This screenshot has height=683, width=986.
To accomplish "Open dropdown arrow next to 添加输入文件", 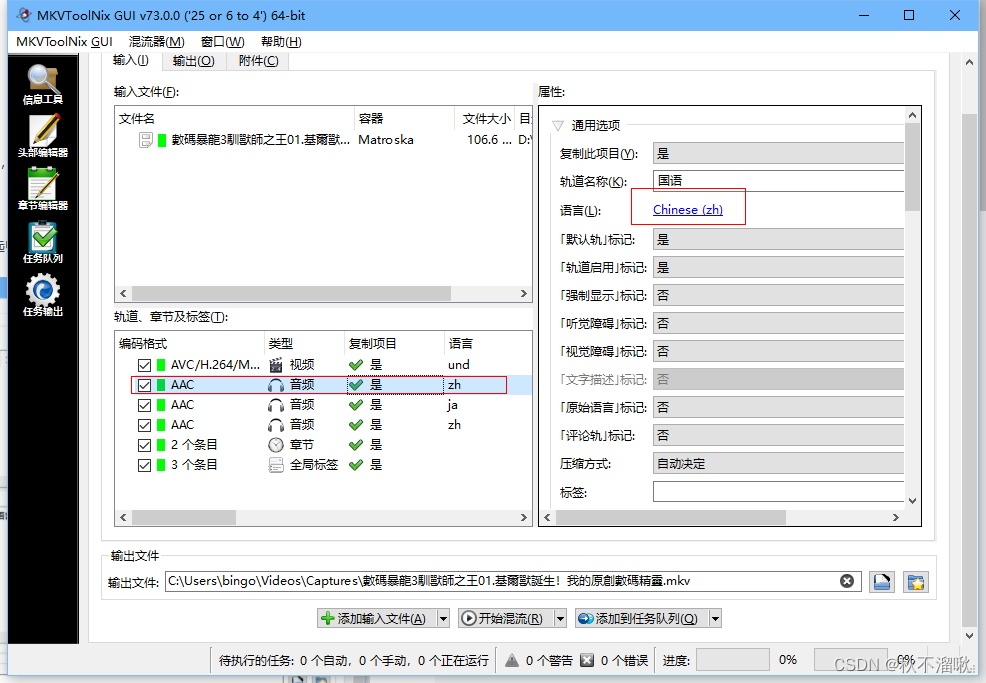I will 443,619.
